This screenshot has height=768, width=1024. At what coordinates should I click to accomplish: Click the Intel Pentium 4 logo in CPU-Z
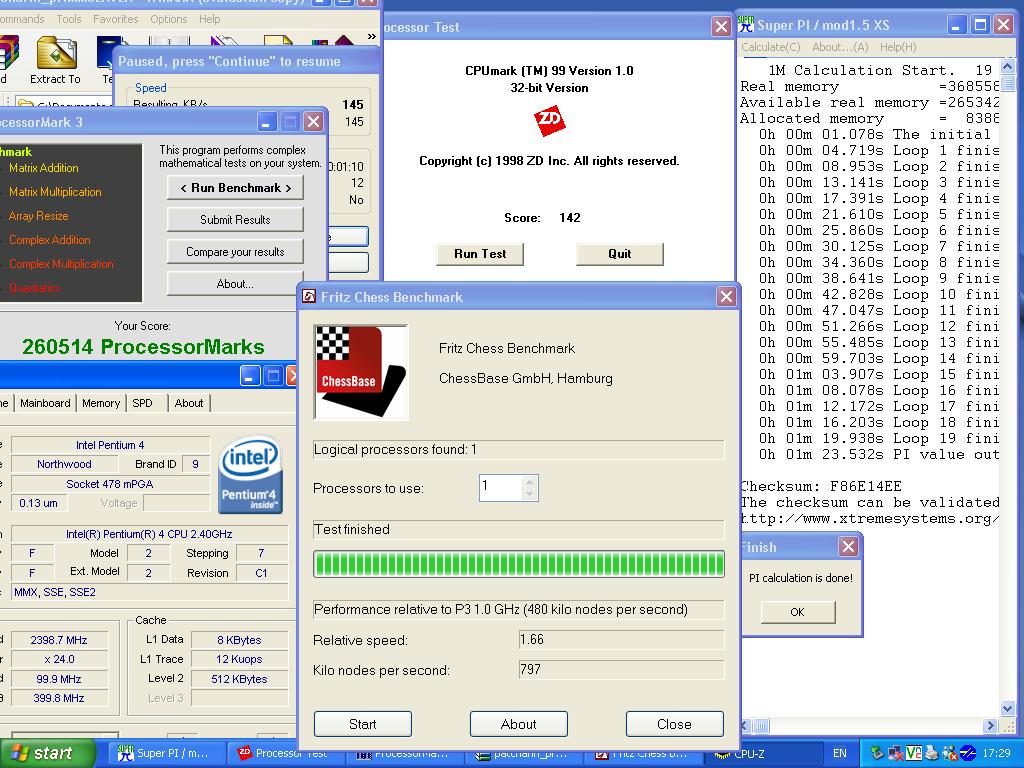(251, 475)
